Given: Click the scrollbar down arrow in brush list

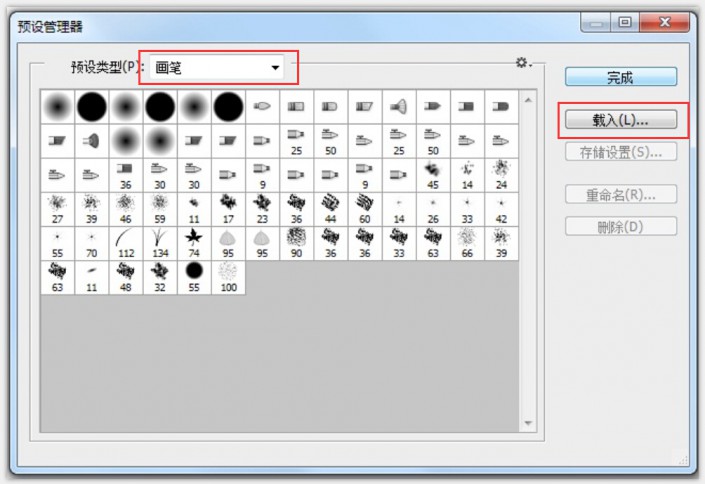Looking at the screenshot, I should point(527,424).
